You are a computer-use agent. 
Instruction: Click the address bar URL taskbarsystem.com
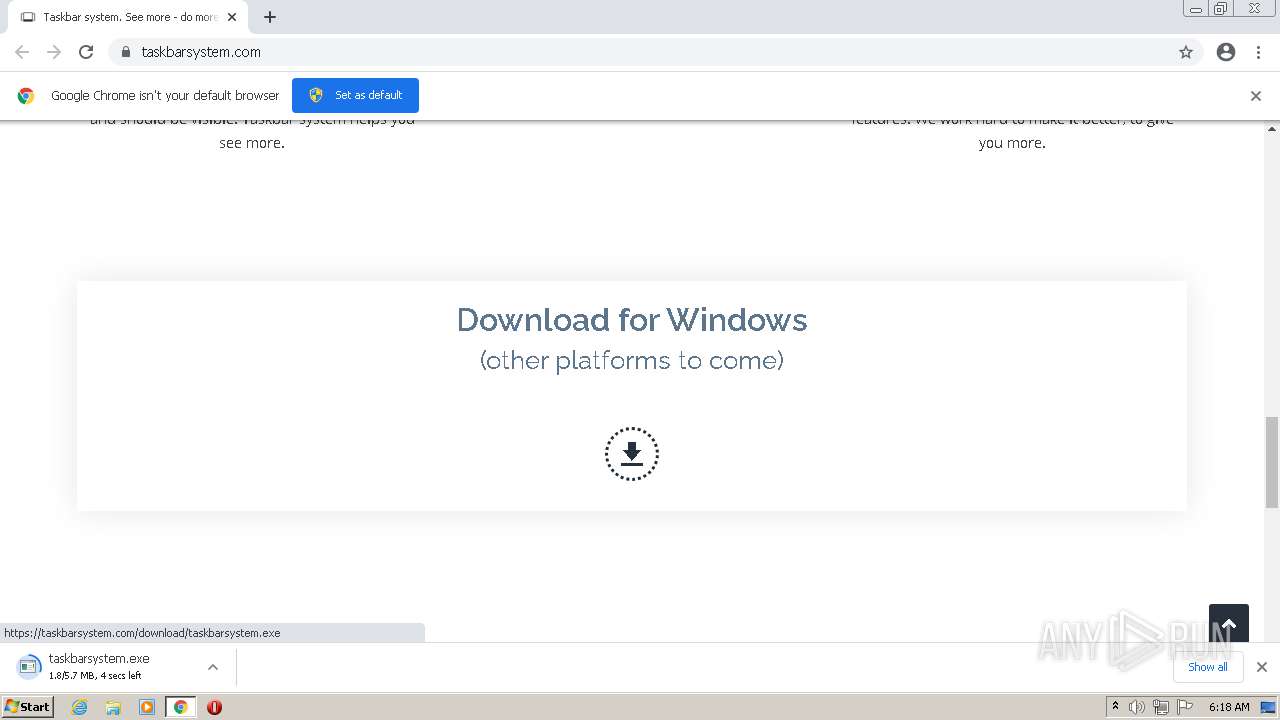(x=201, y=52)
